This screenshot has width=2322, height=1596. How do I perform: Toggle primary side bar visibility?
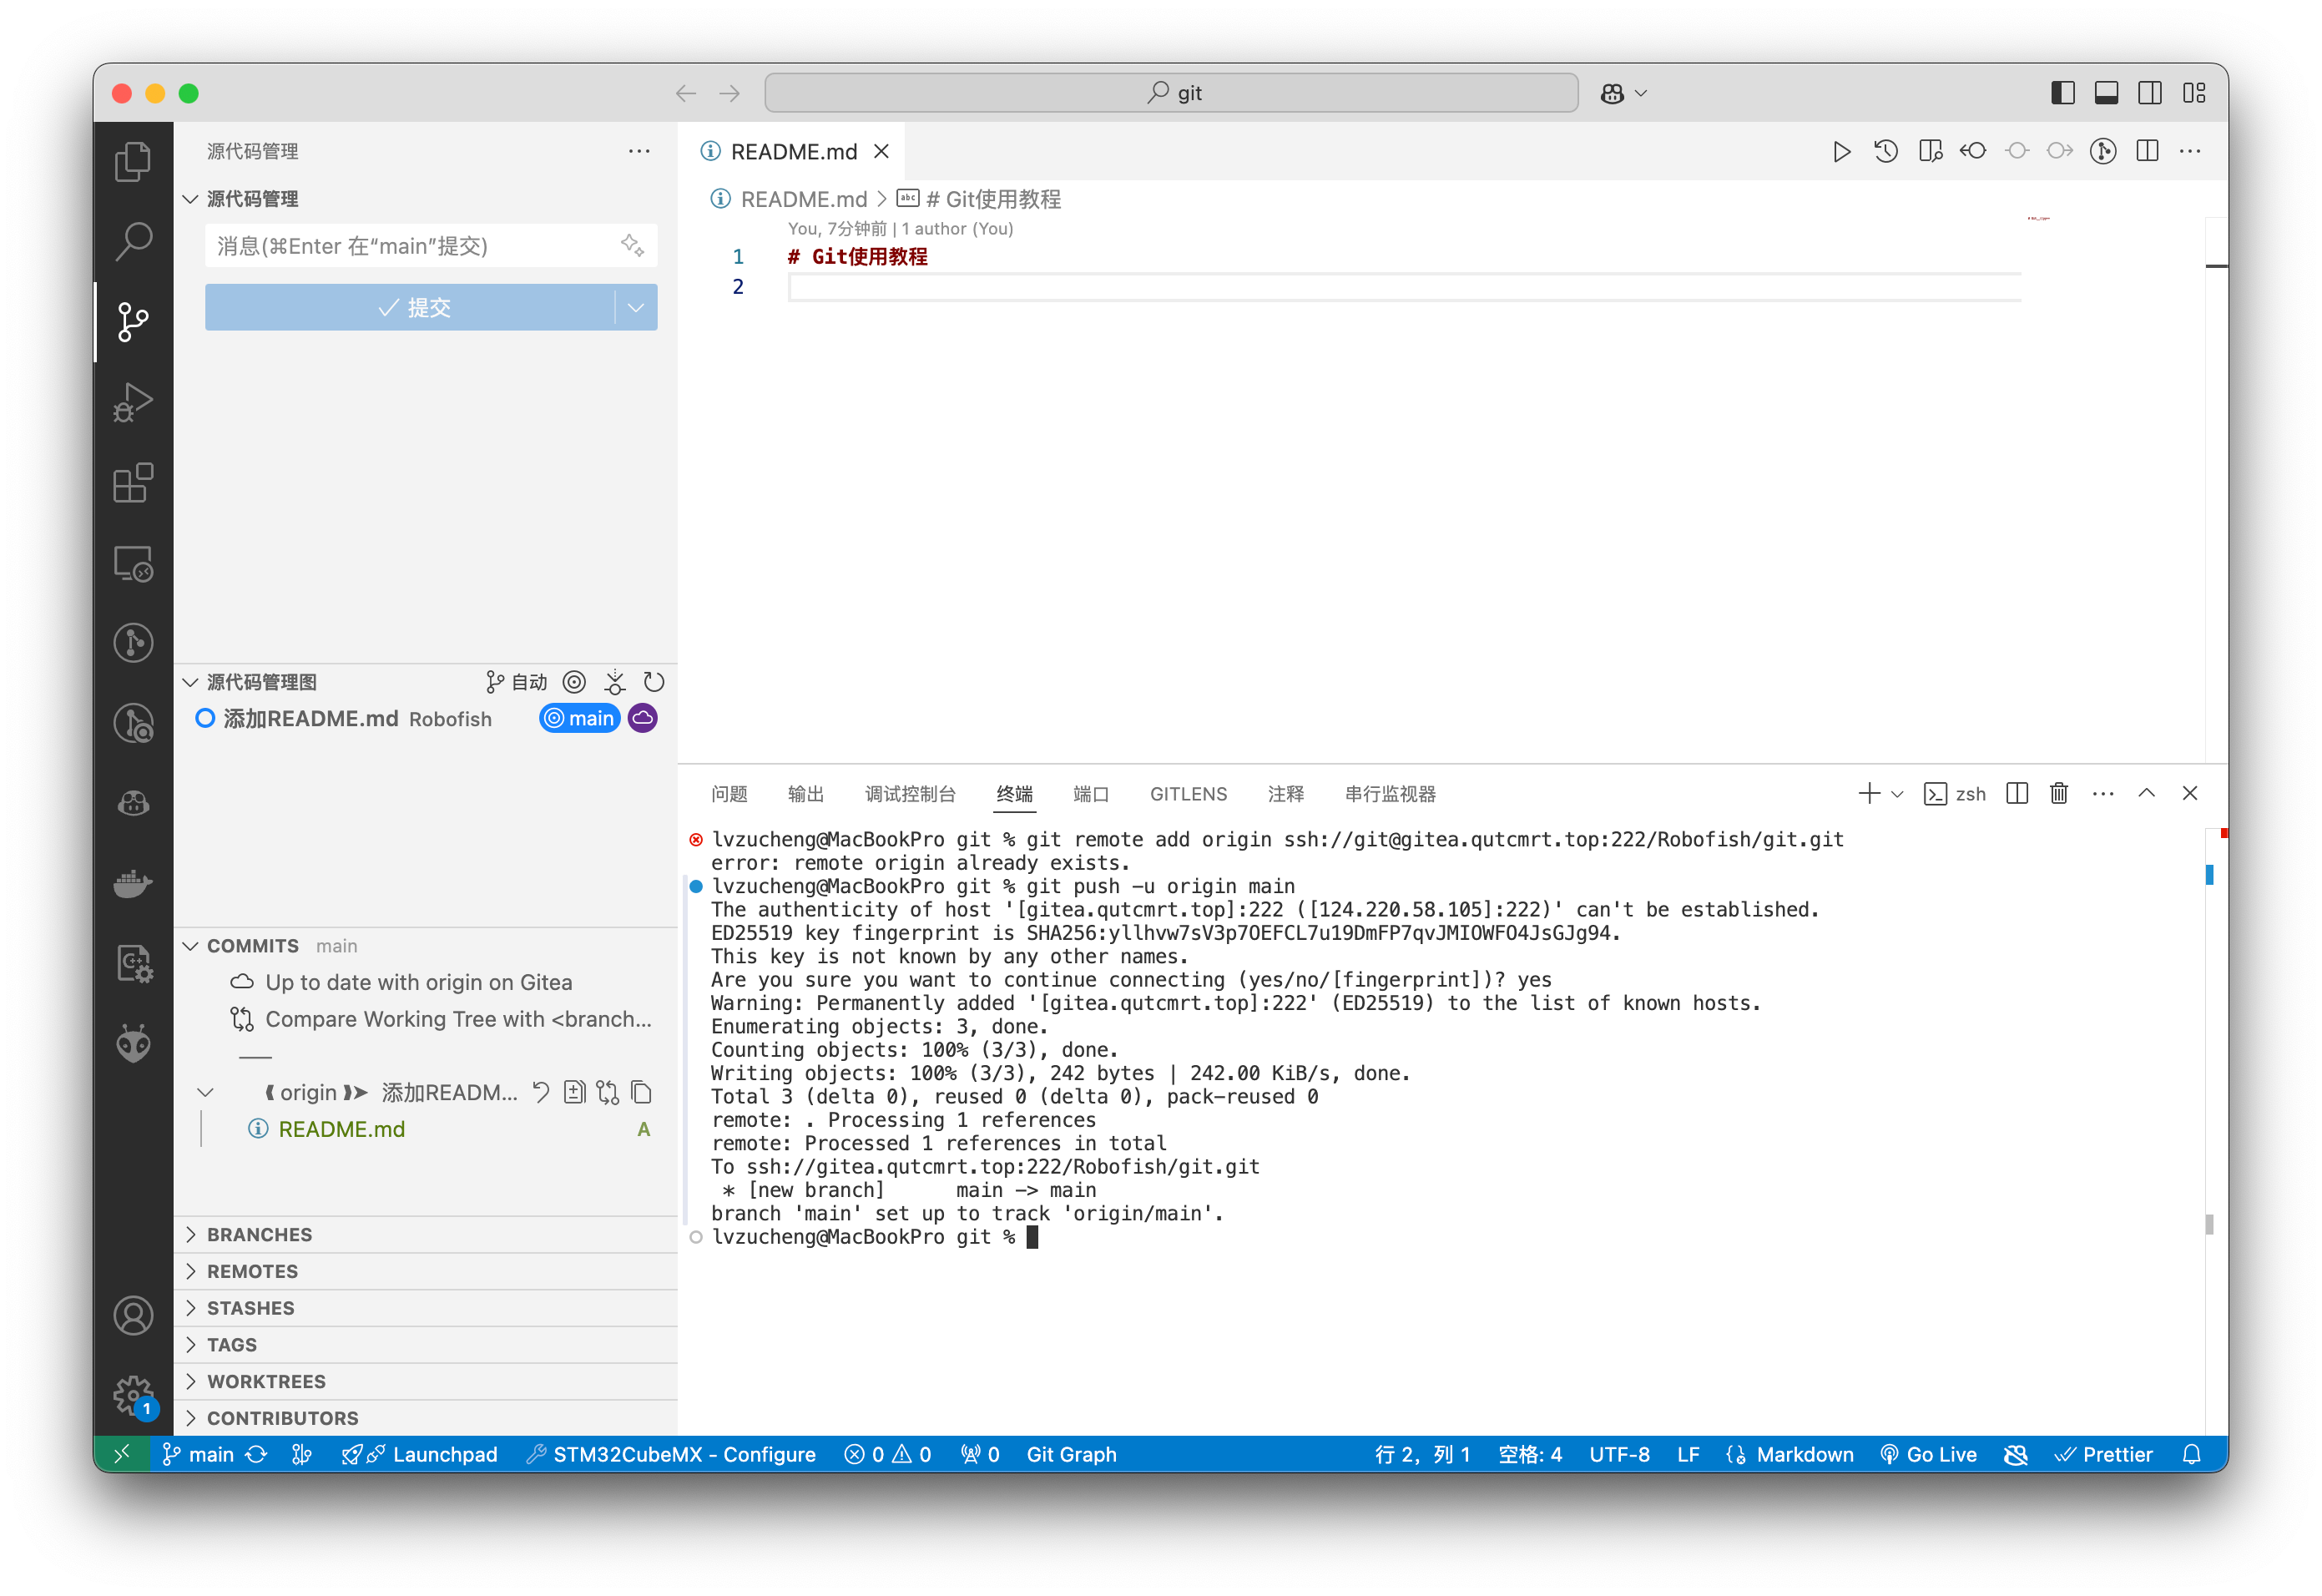pos(2062,93)
